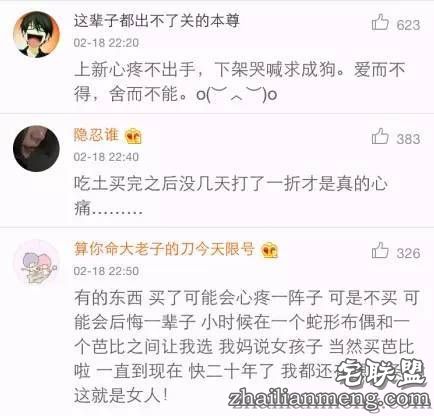The height and width of the screenshot is (416, 434).
Task: Tap thumbs-up on 隐忍谁's comment
Action: [380, 137]
